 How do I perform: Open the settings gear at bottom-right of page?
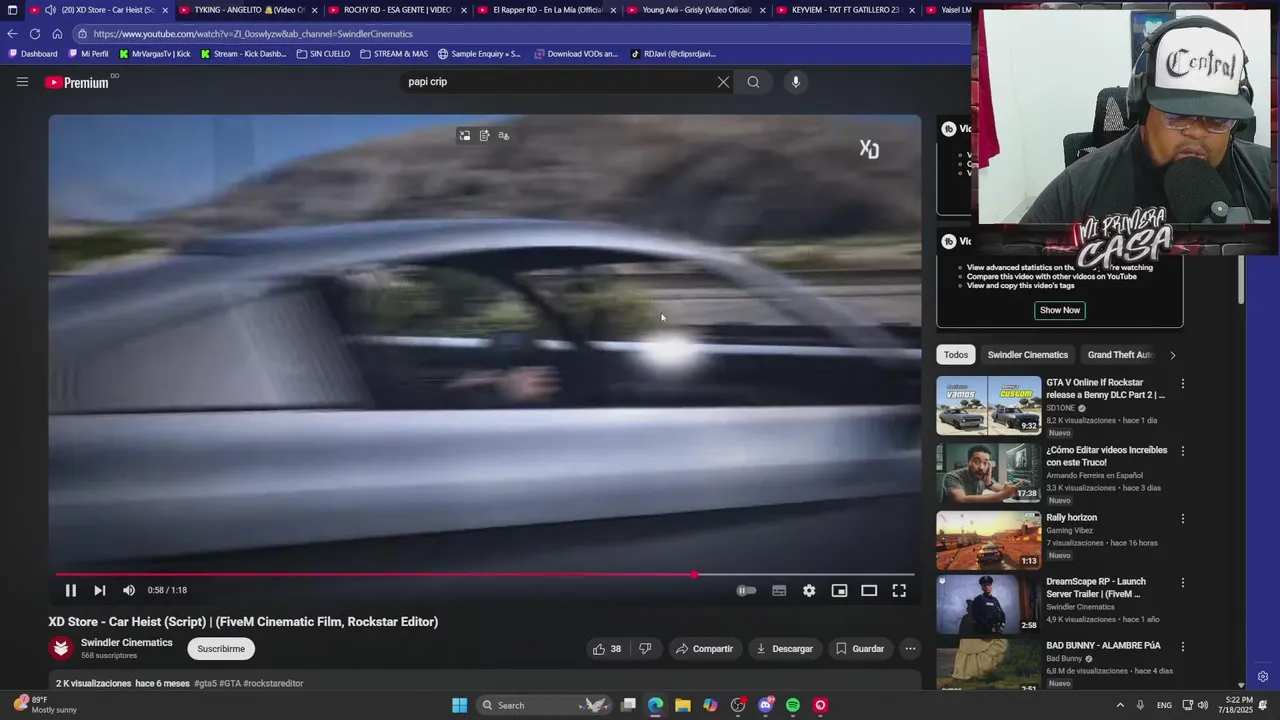1263,677
